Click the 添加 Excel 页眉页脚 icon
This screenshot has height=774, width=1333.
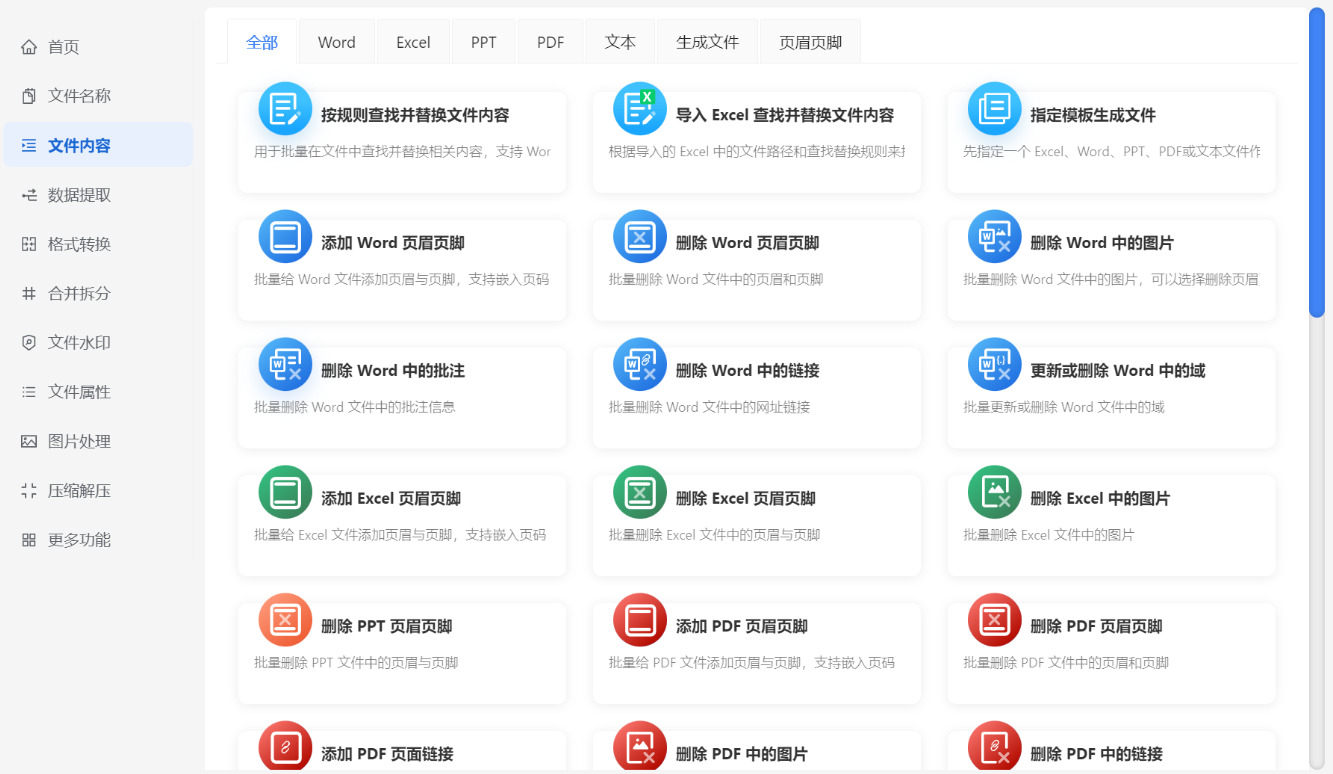click(285, 492)
